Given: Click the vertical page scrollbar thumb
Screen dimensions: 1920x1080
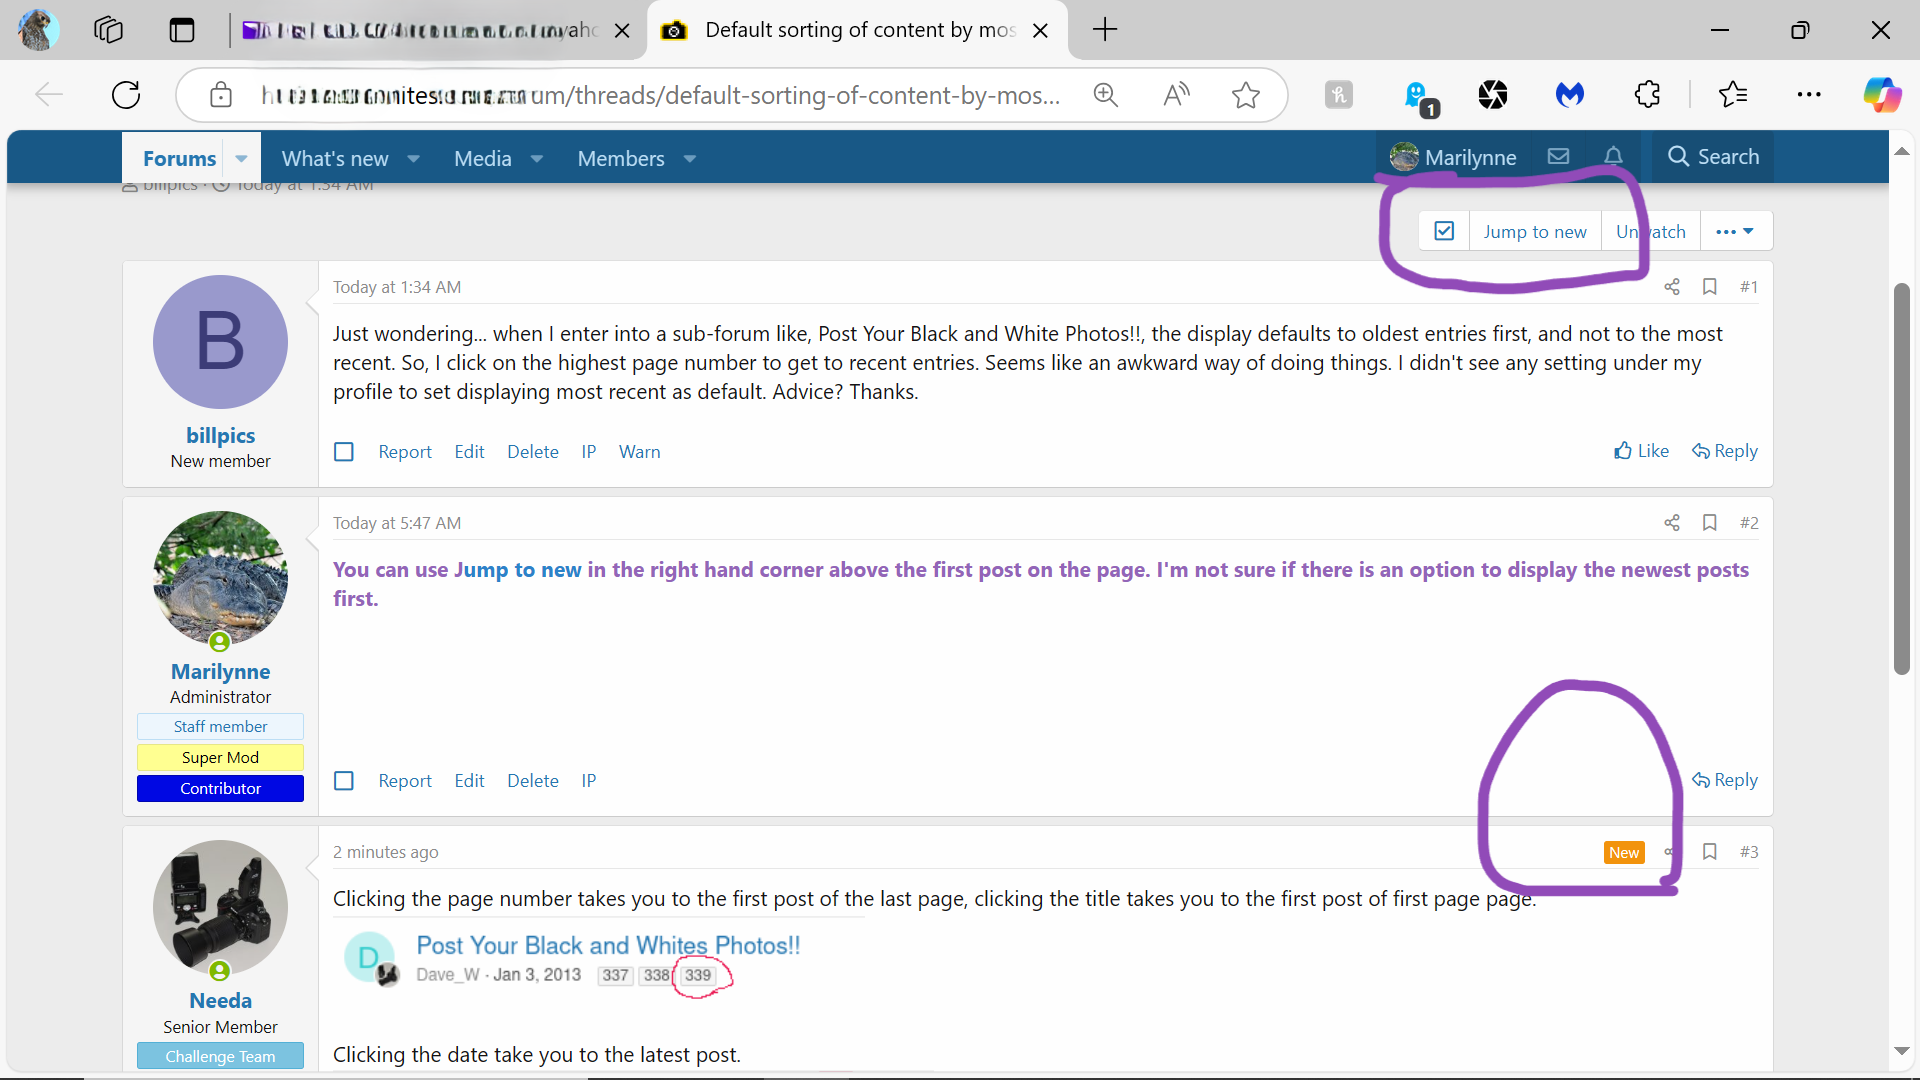Looking at the screenshot, I should pyautogui.click(x=1901, y=480).
